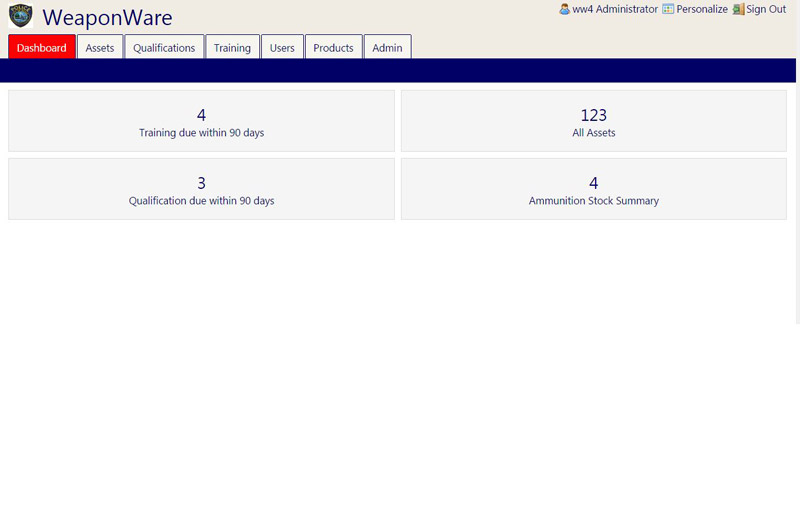Switch to the Products tab
800x528 pixels.
[333, 47]
